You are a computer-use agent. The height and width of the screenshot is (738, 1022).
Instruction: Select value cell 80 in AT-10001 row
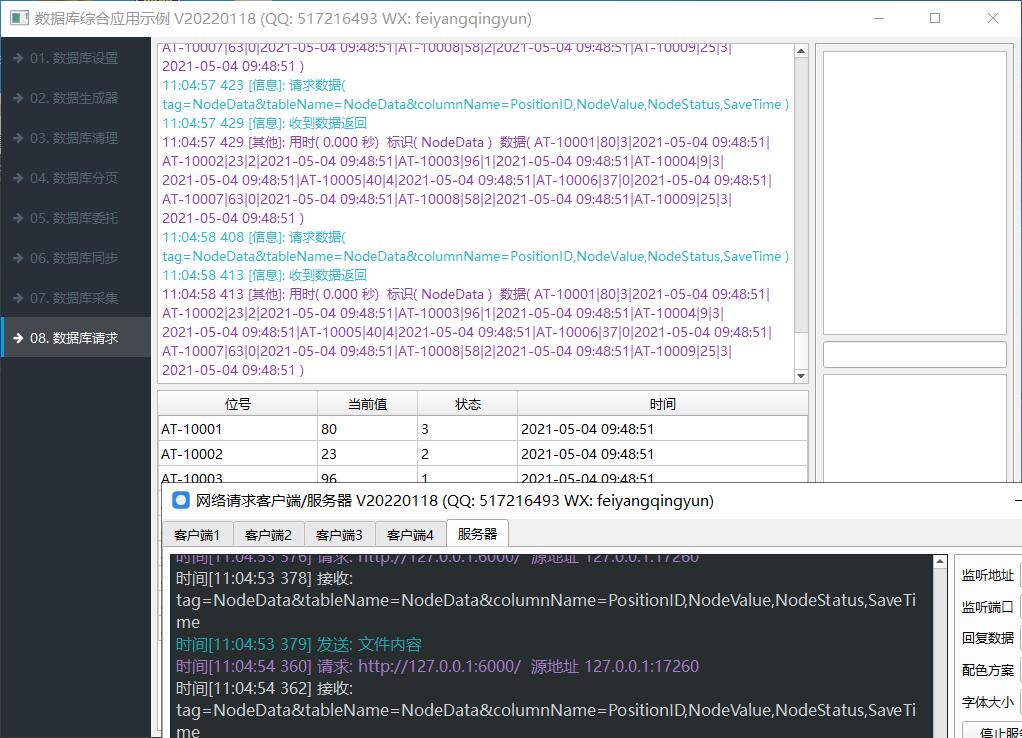[368, 429]
